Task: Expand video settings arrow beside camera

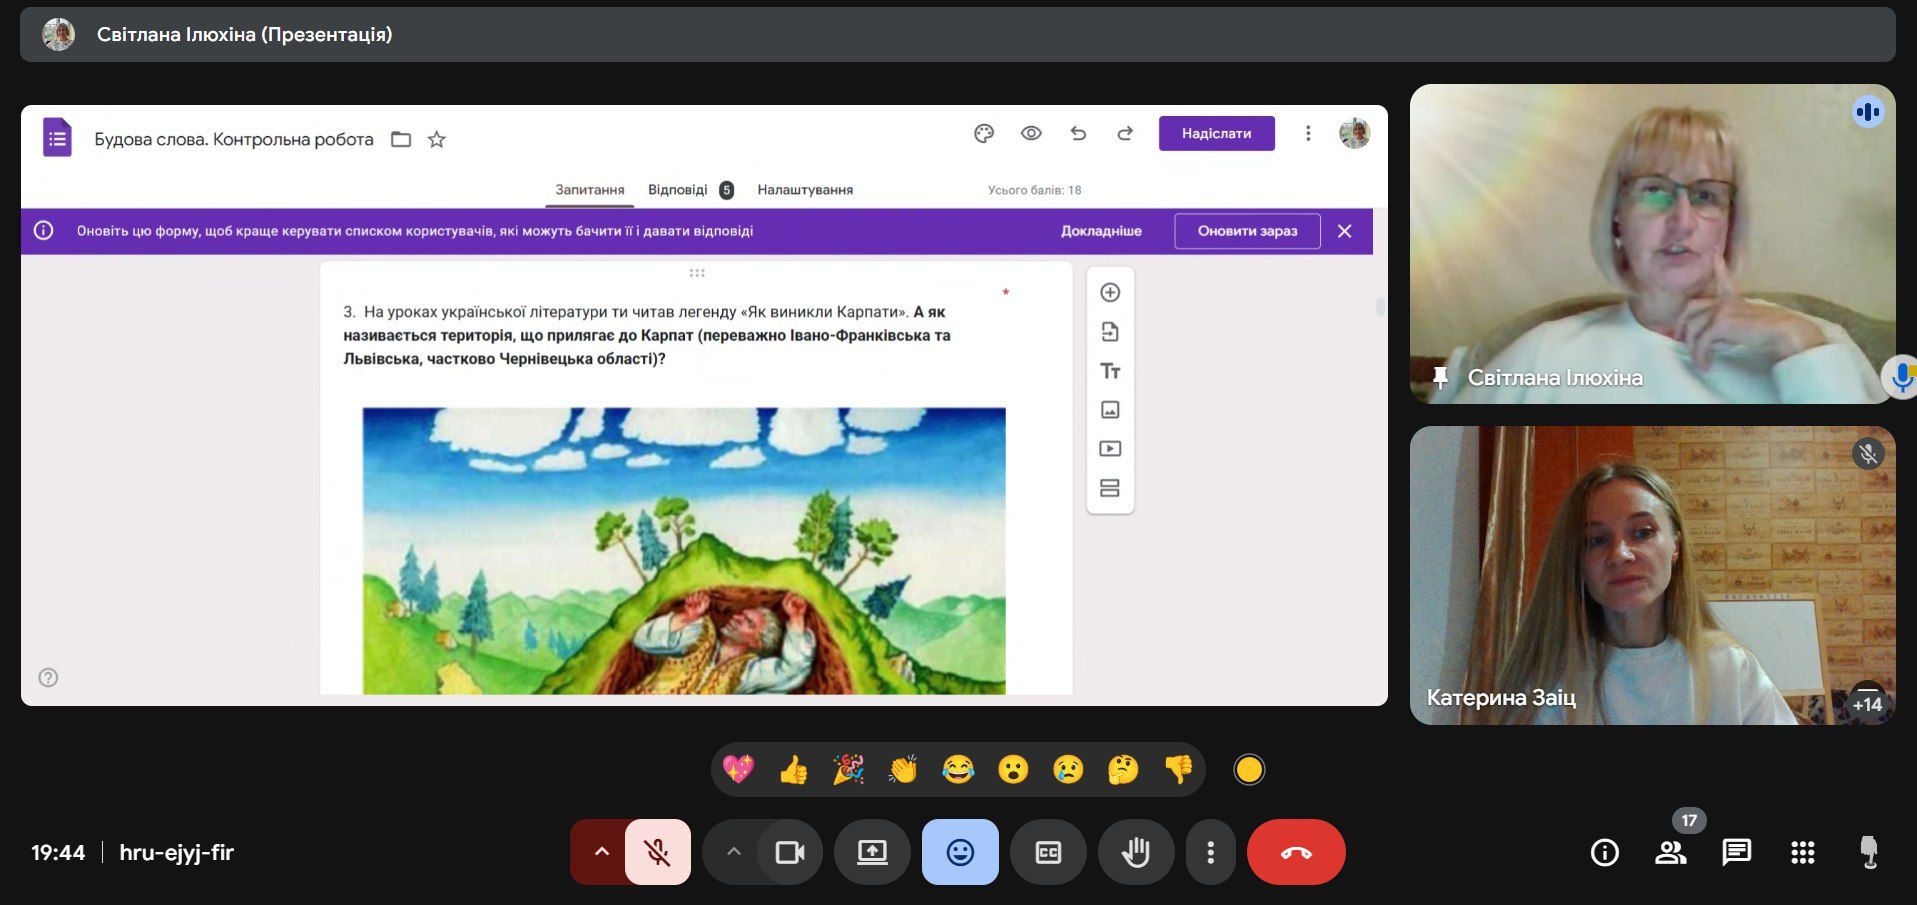Action: [x=734, y=852]
